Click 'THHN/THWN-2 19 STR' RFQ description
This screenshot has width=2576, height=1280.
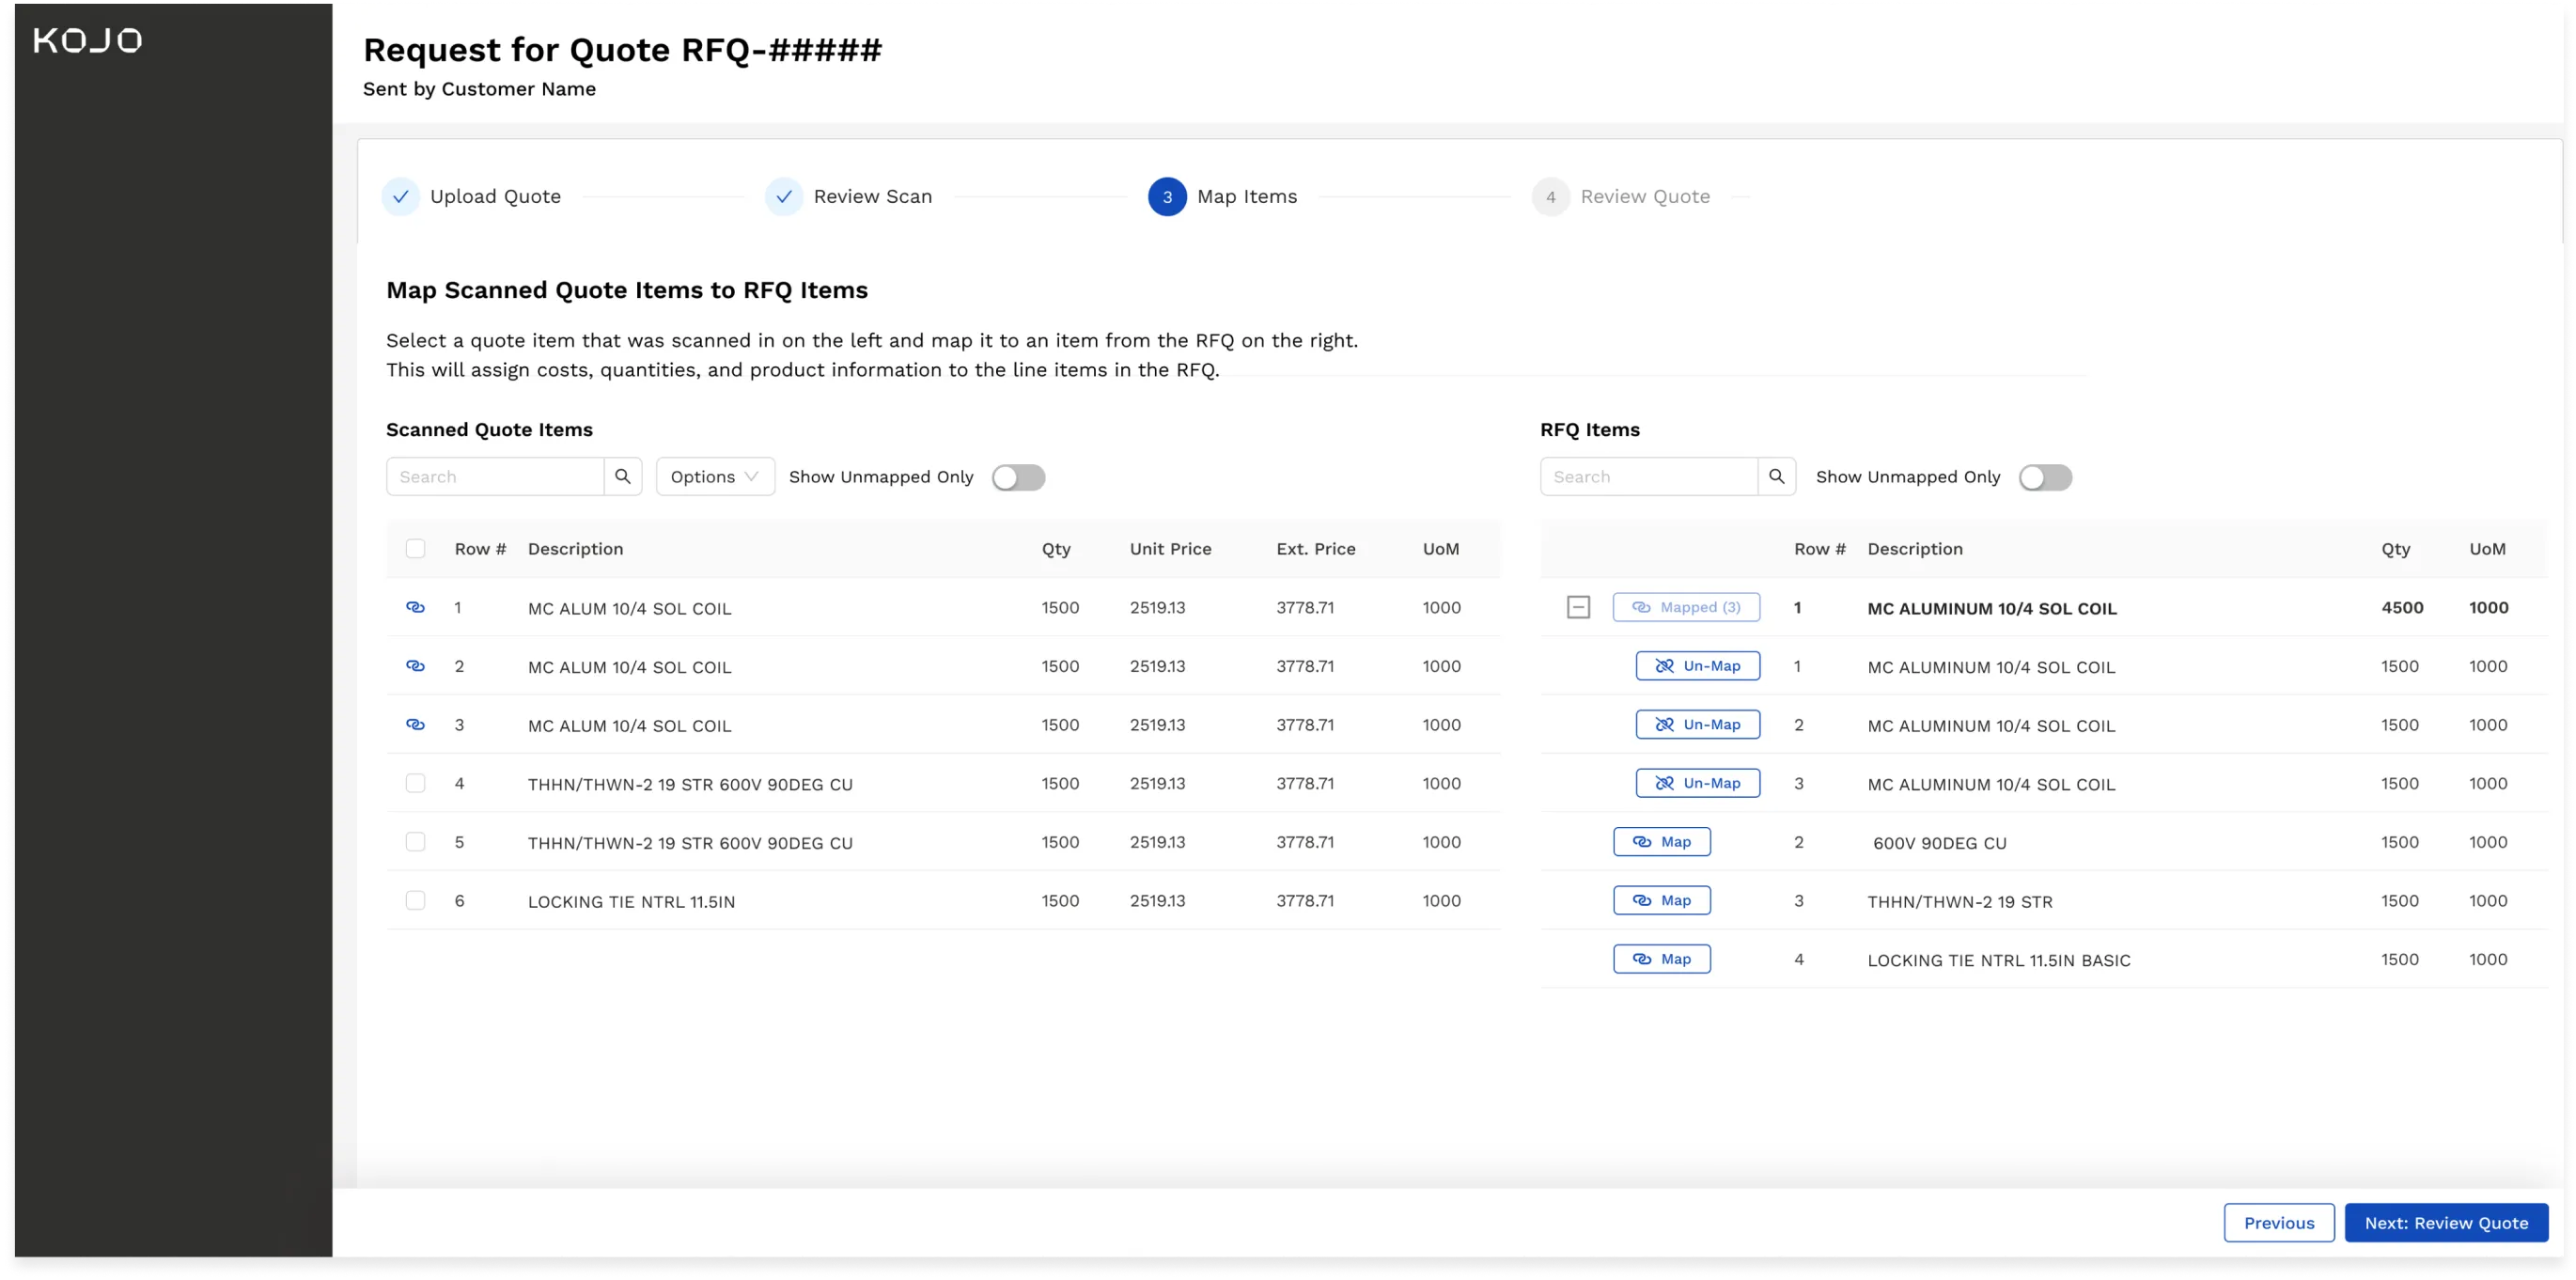pos(1959,902)
